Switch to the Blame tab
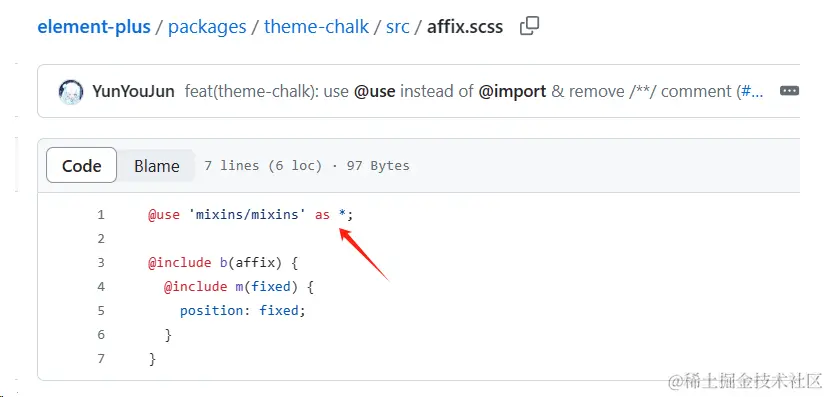The image size is (829, 397). click(156, 165)
